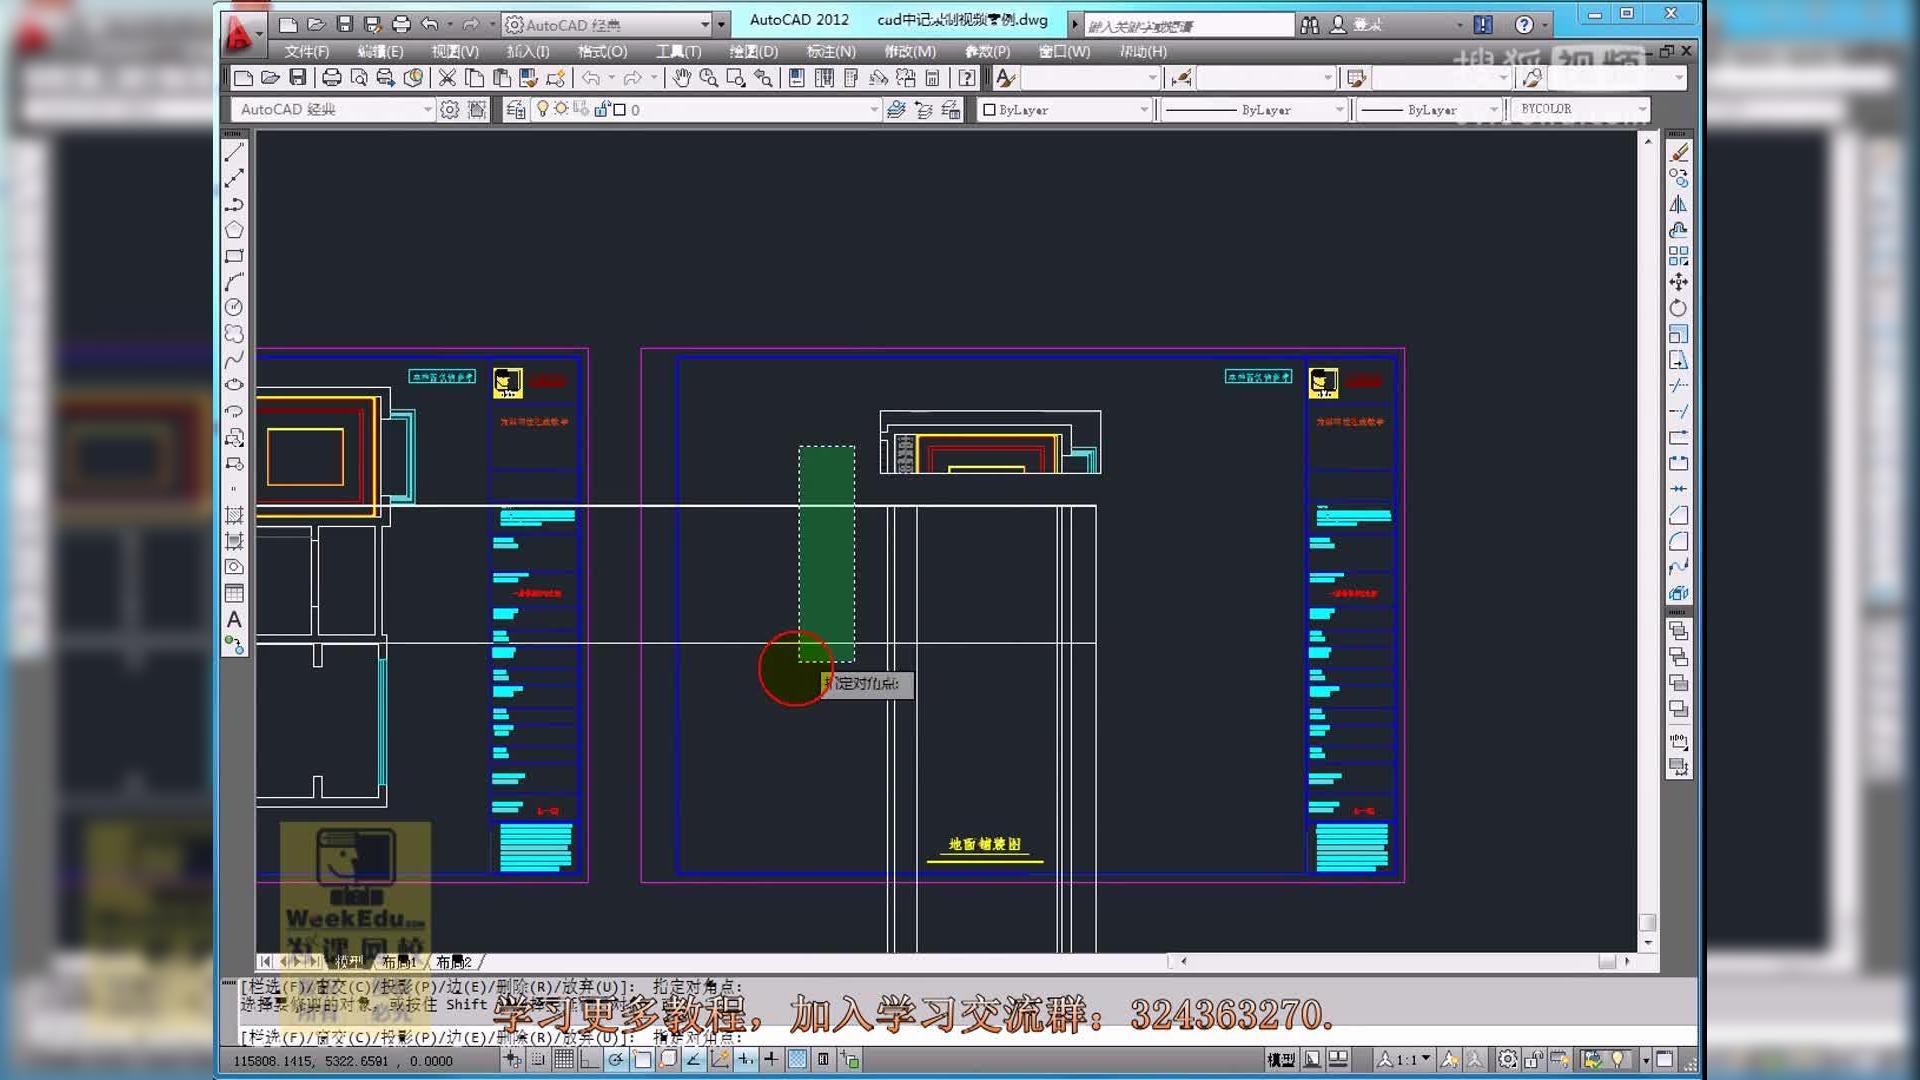The image size is (1920, 1080).
Task: Open the annotation scale 1:1 dropdown
Action: 1405,1059
